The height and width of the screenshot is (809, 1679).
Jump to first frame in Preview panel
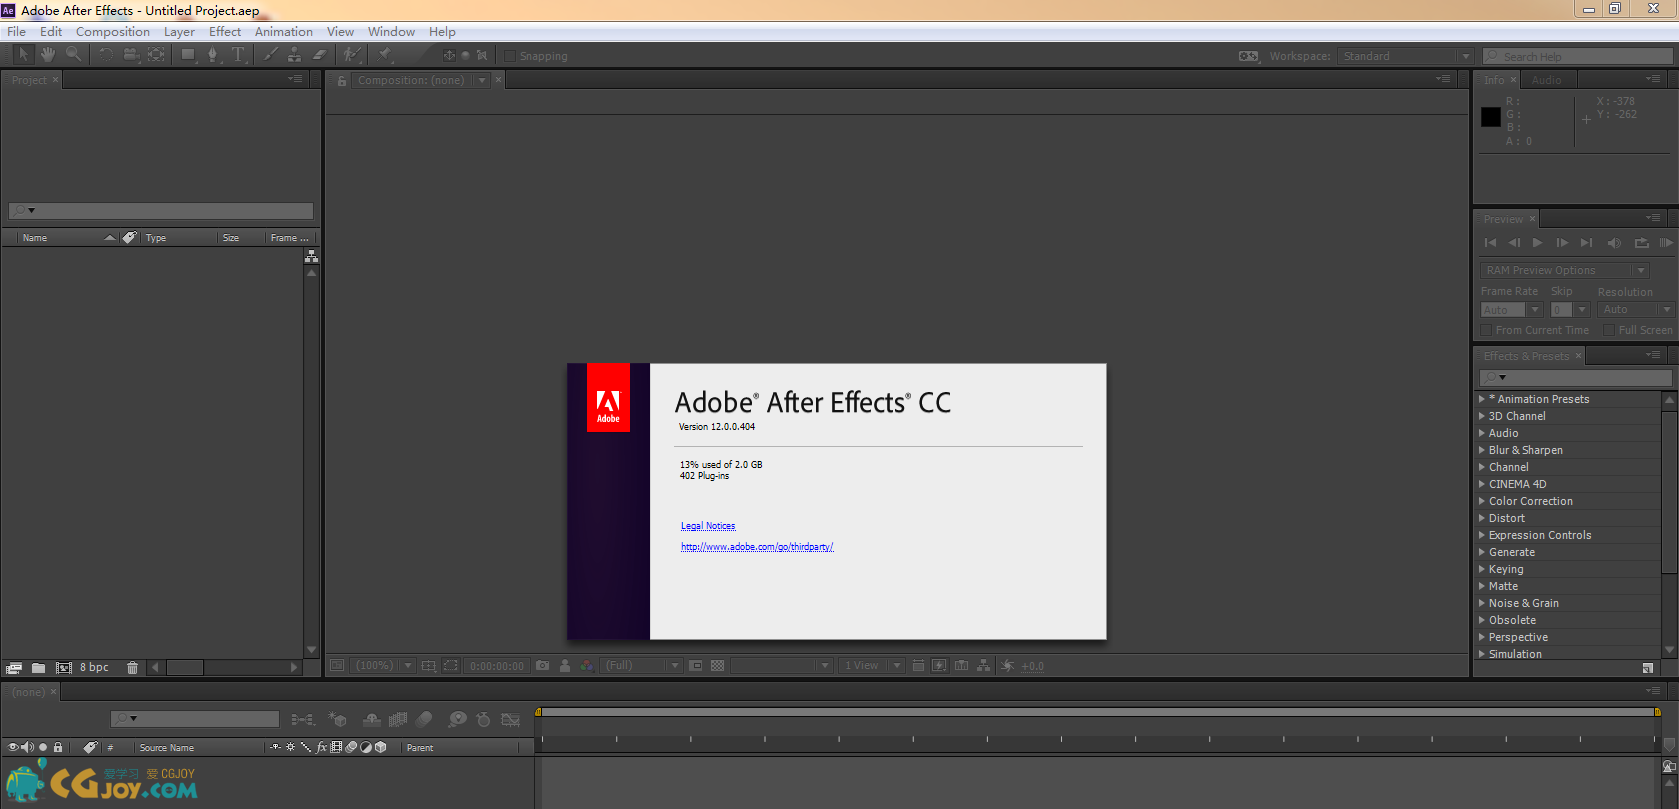(x=1490, y=243)
